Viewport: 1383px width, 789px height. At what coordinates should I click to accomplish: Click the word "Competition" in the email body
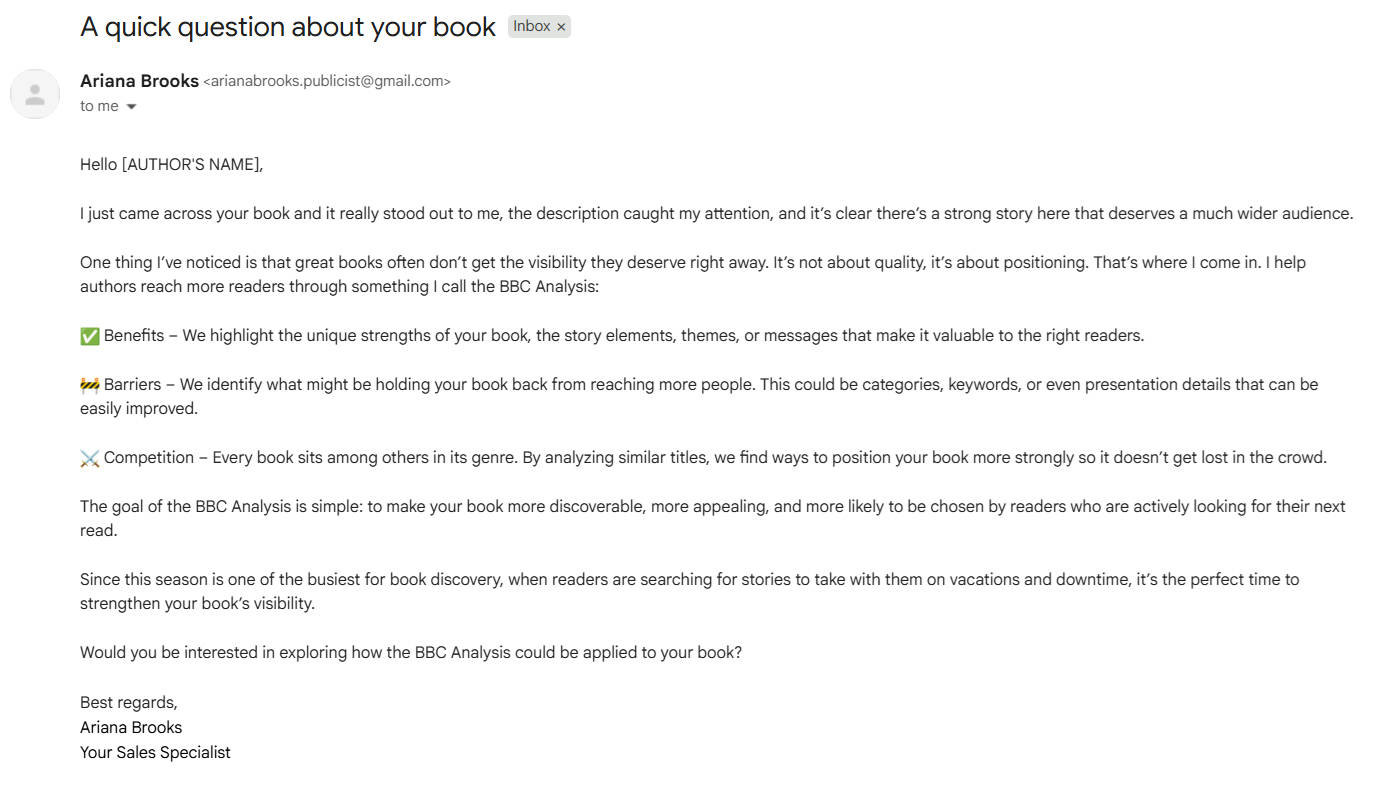point(149,458)
